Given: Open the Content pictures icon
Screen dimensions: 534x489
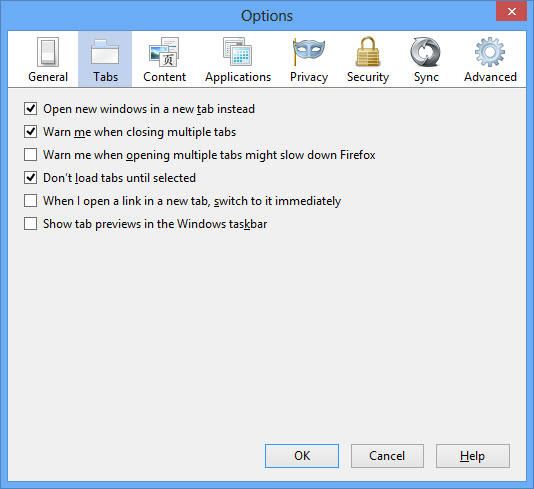Looking at the screenshot, I should pos(164,52).
